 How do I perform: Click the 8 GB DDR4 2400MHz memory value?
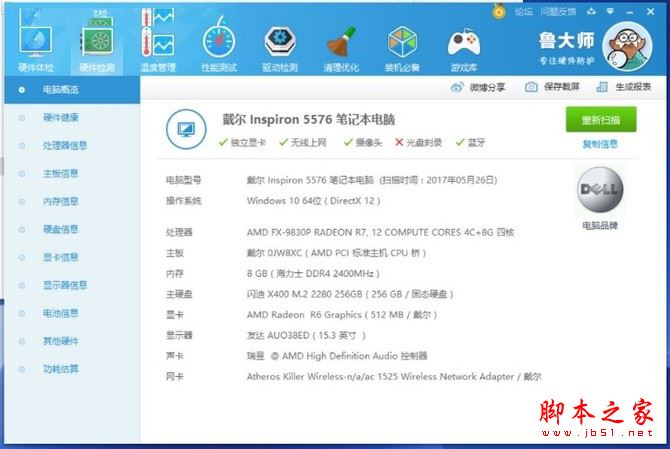point(313,273)
